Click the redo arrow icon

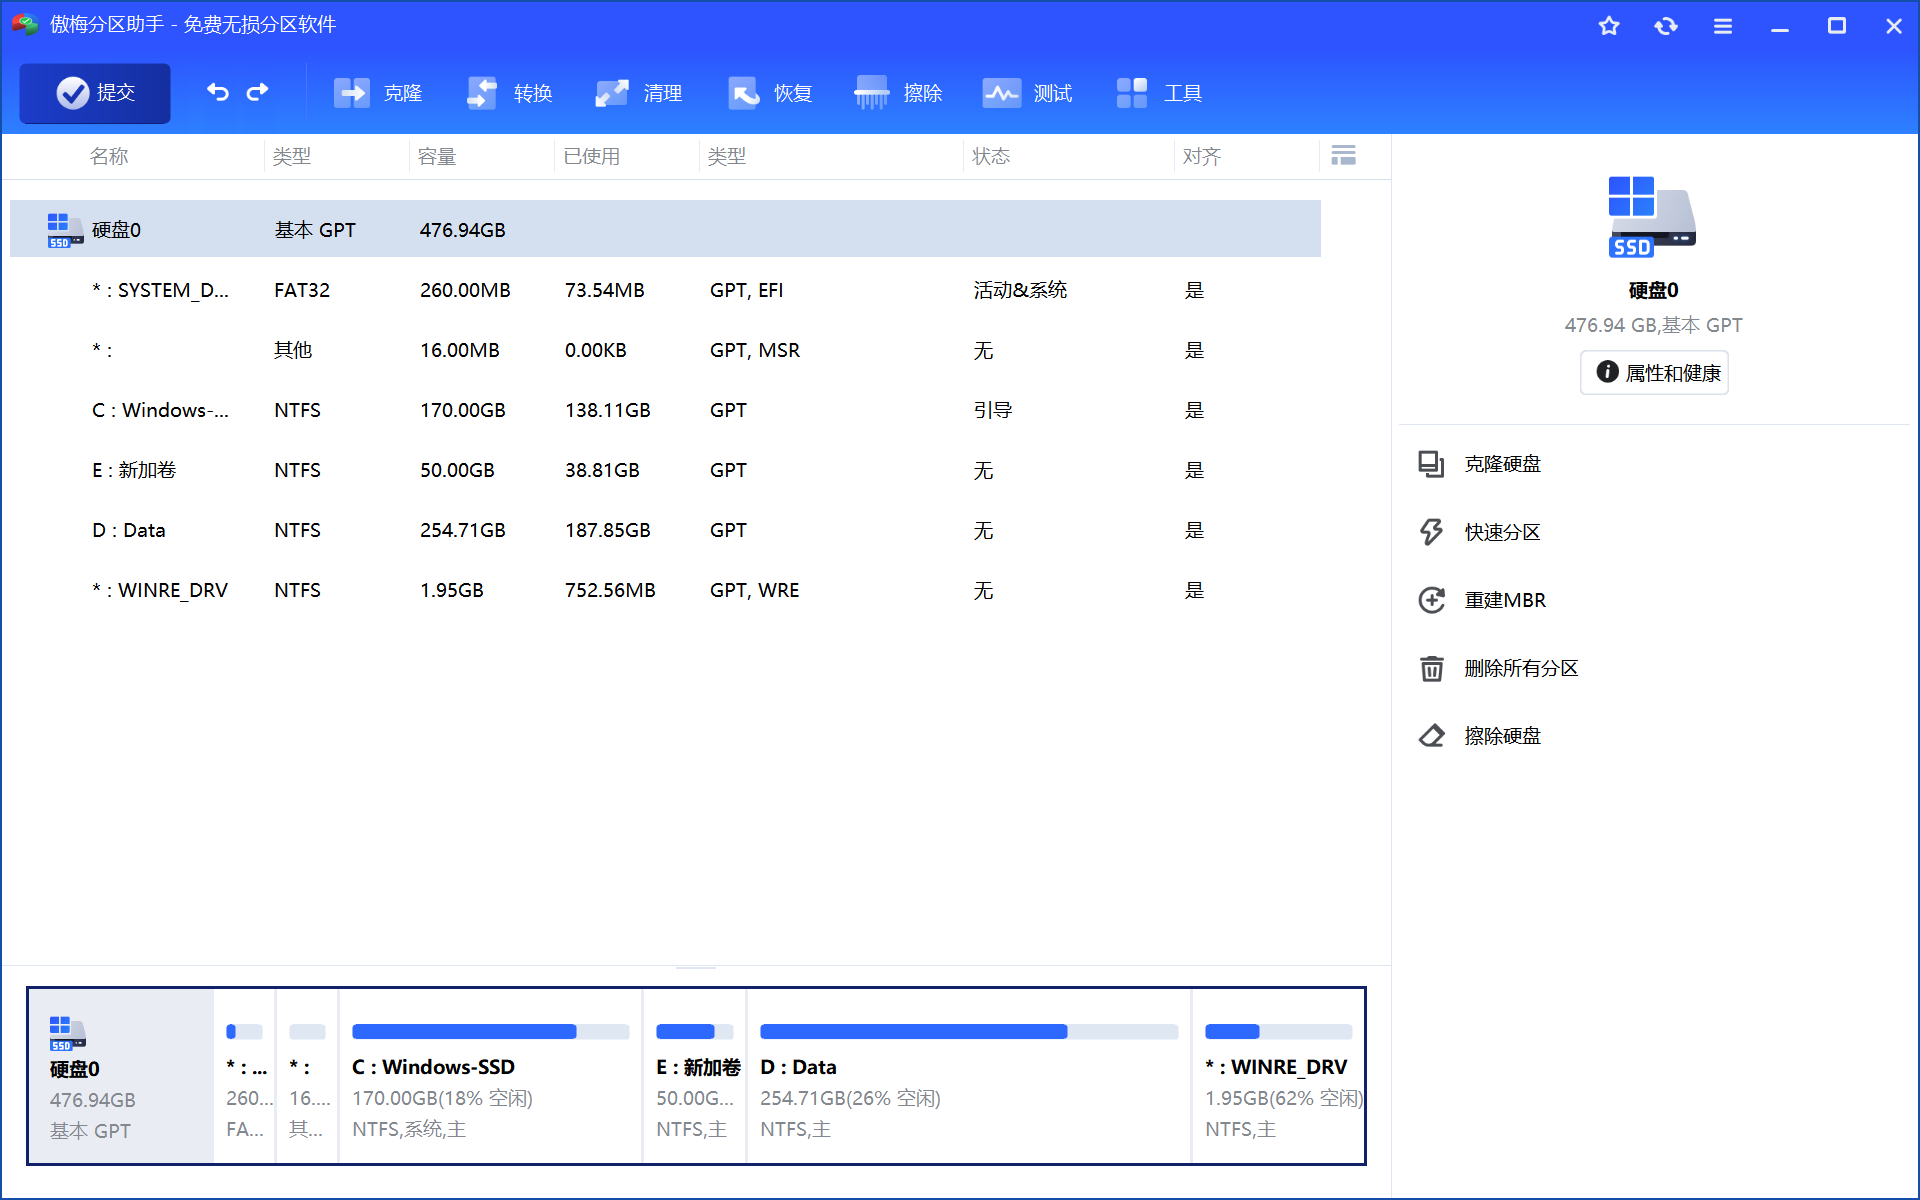coord(258,93)
